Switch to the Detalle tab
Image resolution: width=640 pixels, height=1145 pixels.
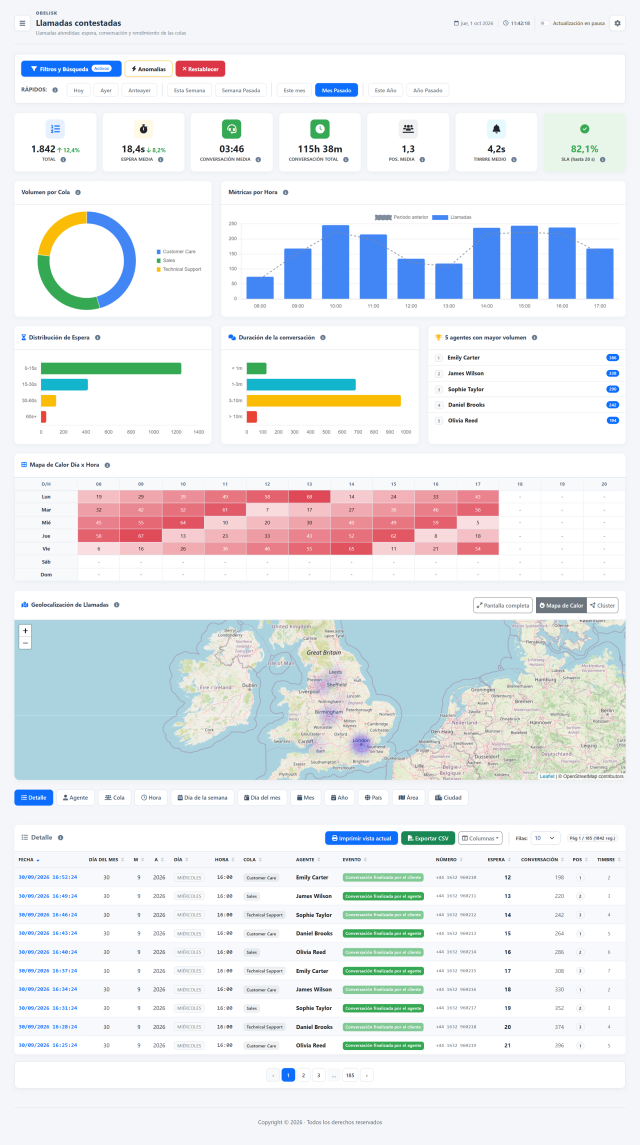point(34,797)
